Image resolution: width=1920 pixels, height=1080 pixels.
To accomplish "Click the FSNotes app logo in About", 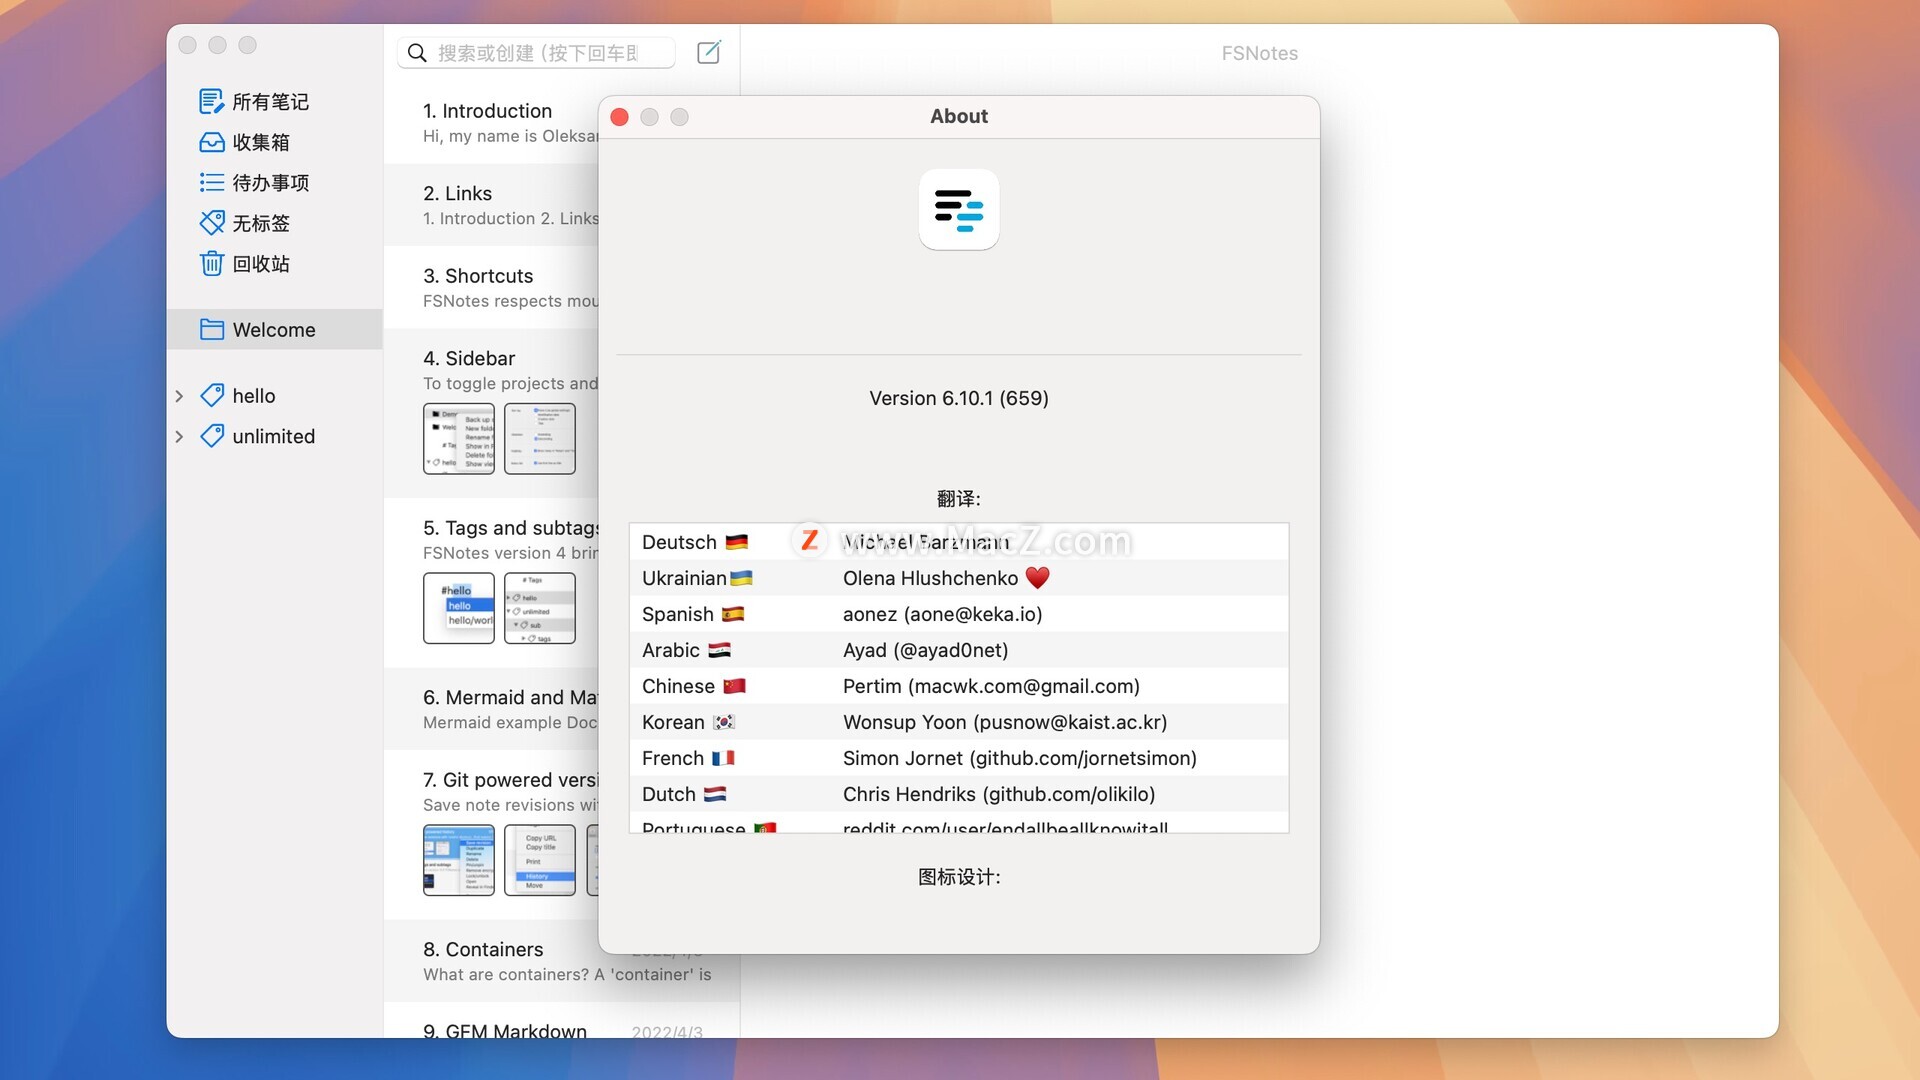I will [x=959, y=209].
